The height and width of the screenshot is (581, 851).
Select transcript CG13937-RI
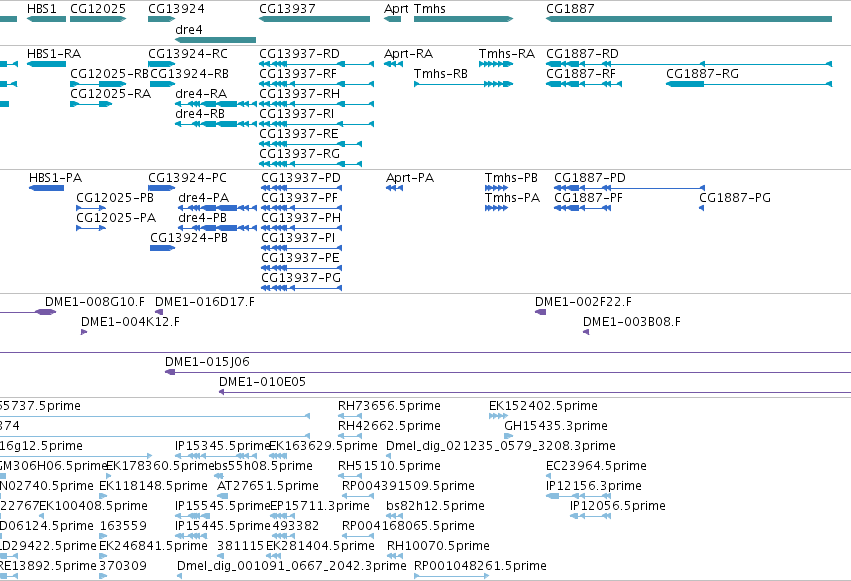coord(296,114)
